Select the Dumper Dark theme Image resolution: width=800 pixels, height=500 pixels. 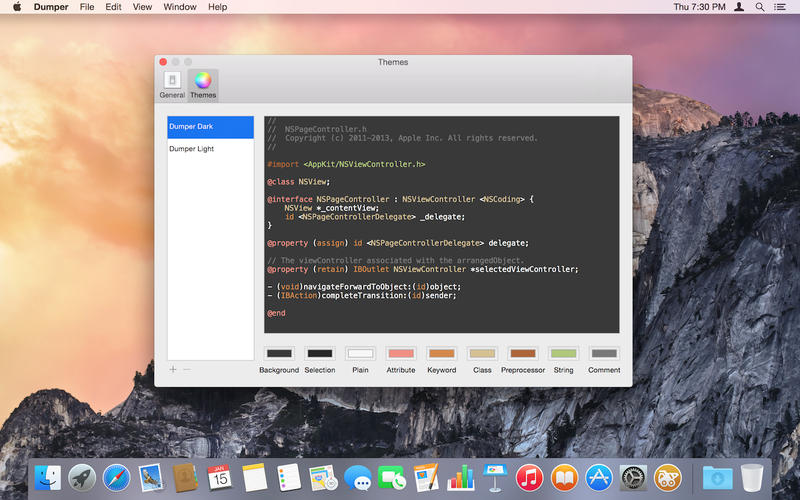[x=210, y=127]
